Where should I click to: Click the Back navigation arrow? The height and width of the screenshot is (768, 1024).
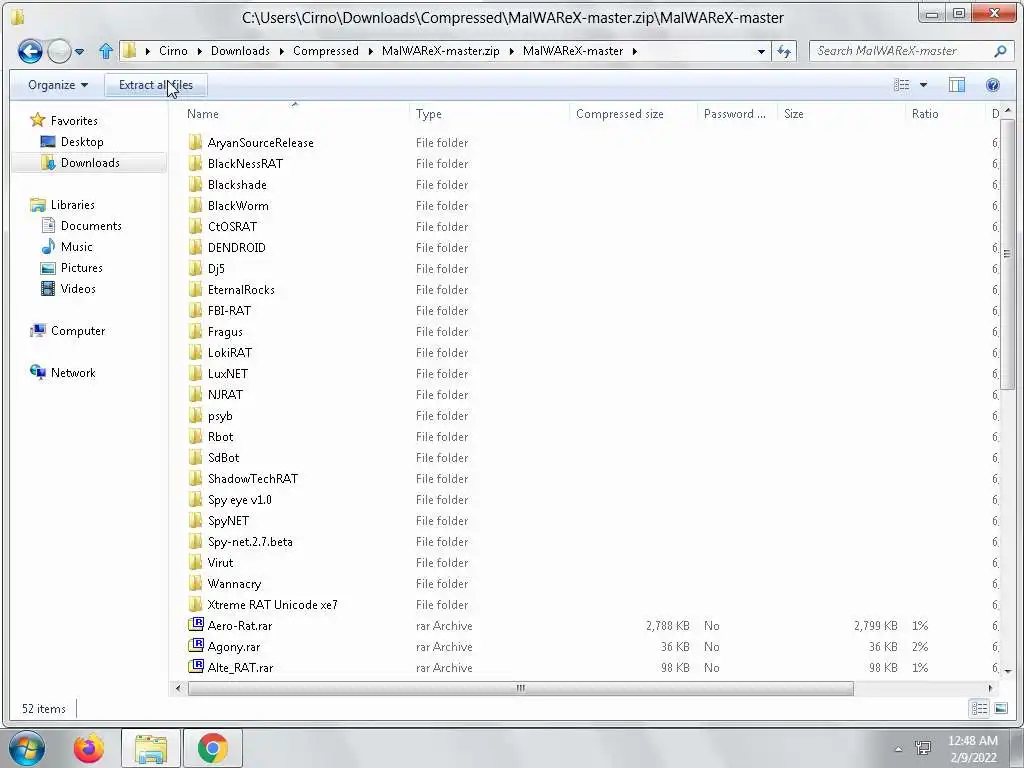[x=30, y=51]
